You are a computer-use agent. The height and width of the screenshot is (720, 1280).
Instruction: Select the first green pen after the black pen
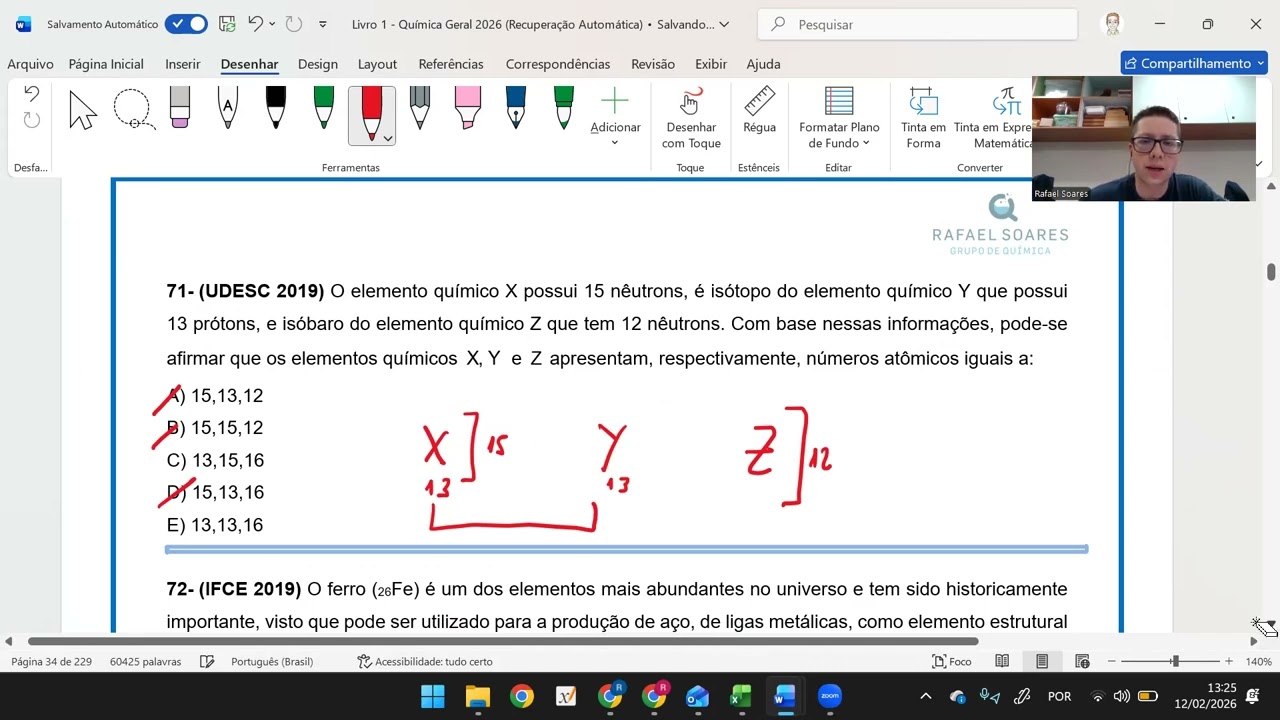click(x=324, y=108)
